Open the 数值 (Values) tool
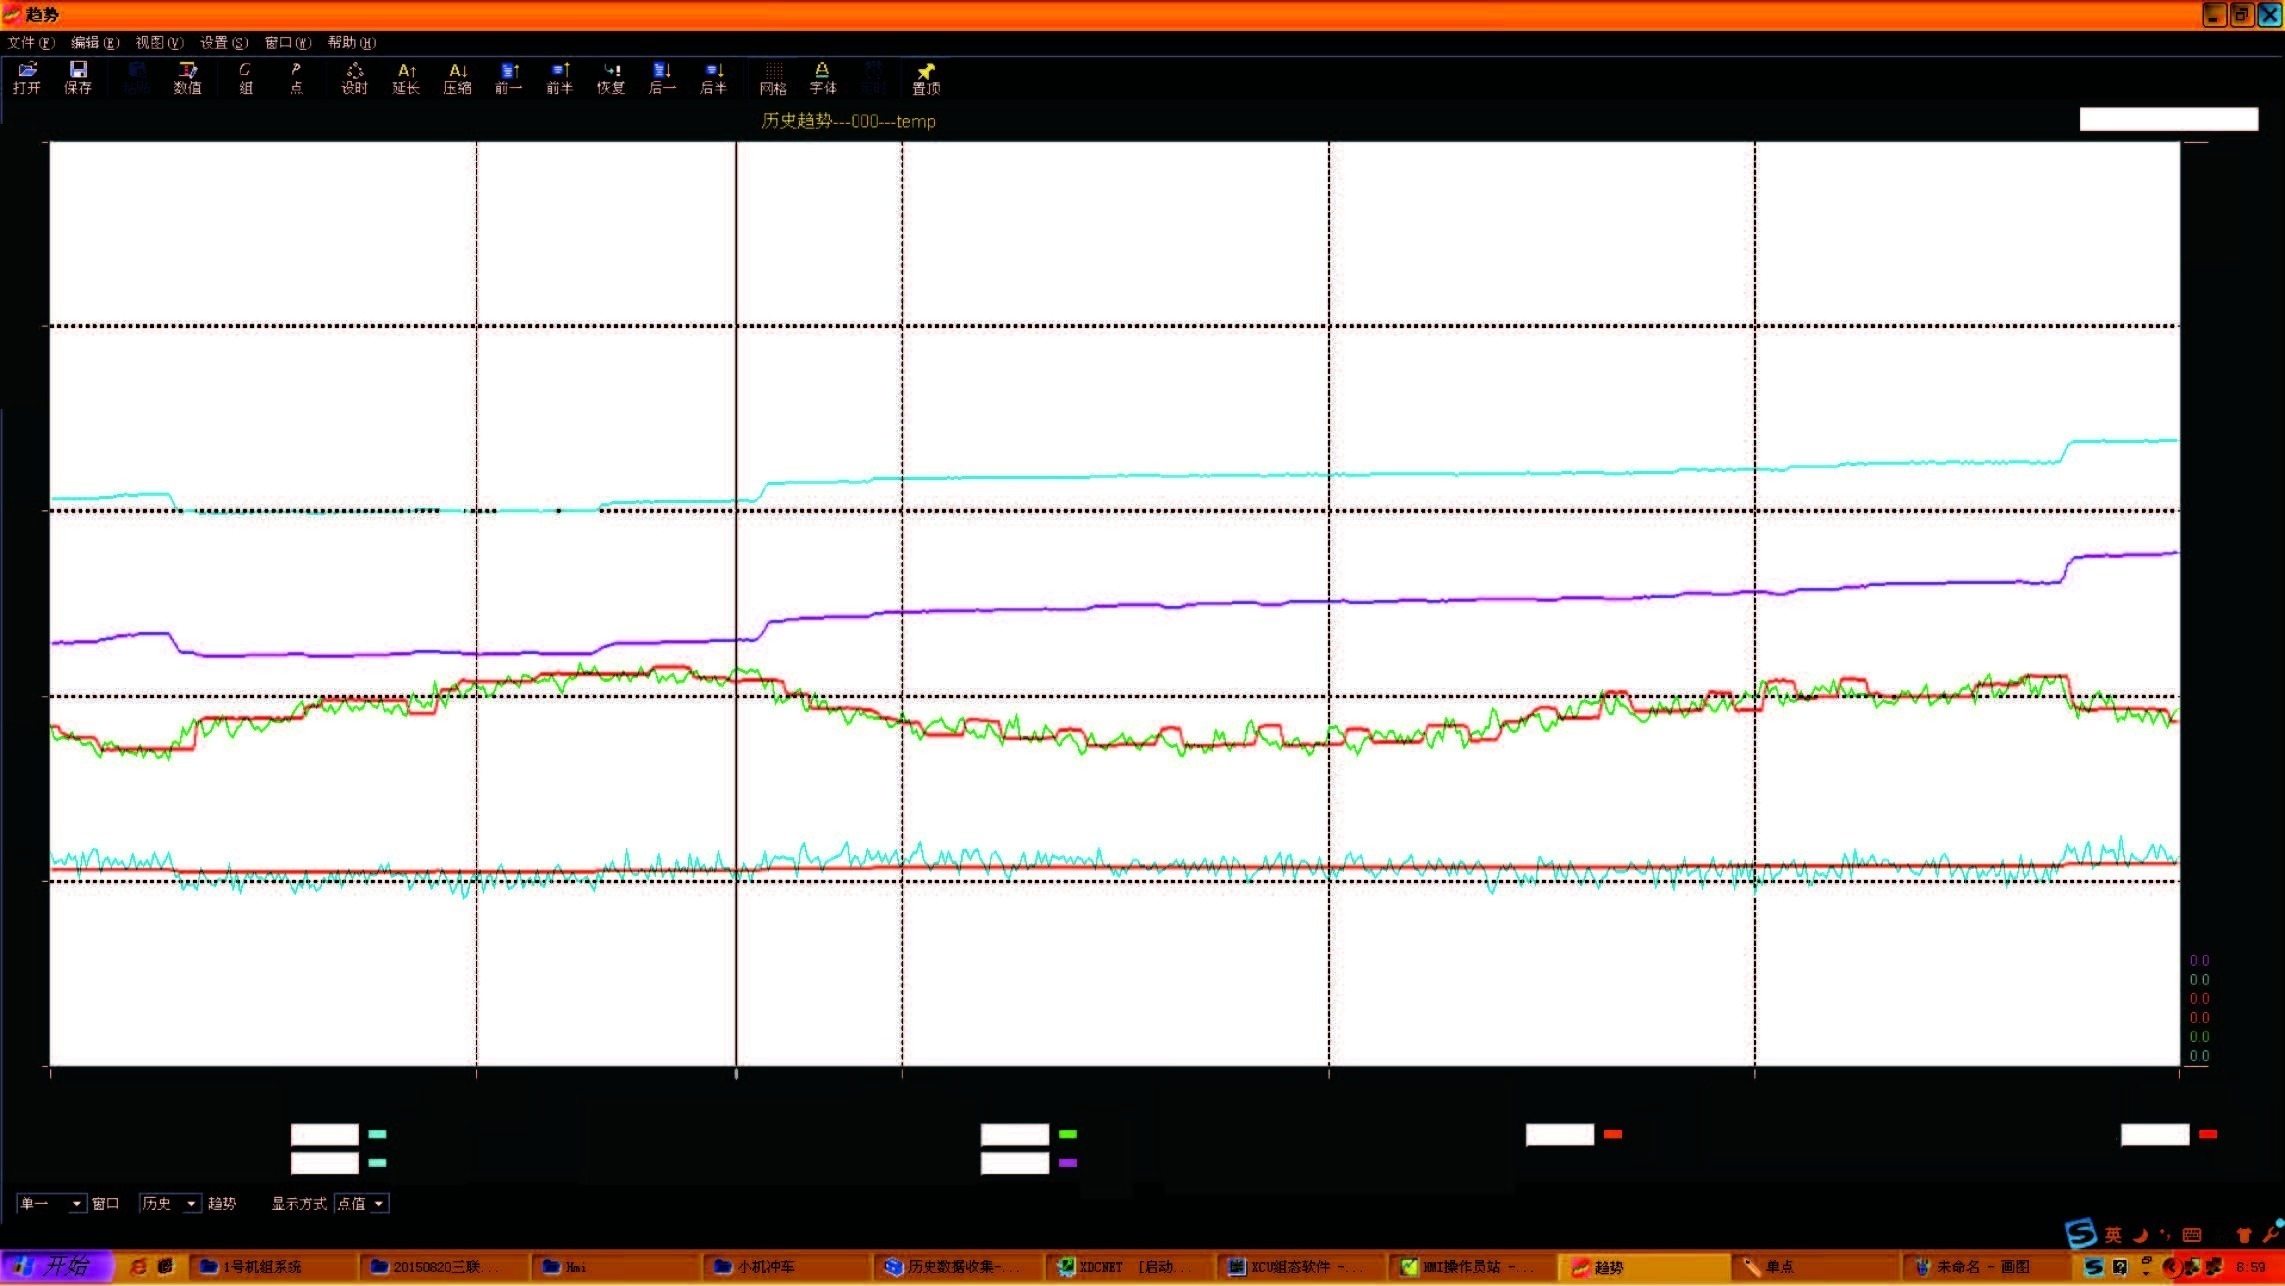Image resolution: width=2285 pixels, height=1286 pixels. pyautogui.click(x=187, y=77)
